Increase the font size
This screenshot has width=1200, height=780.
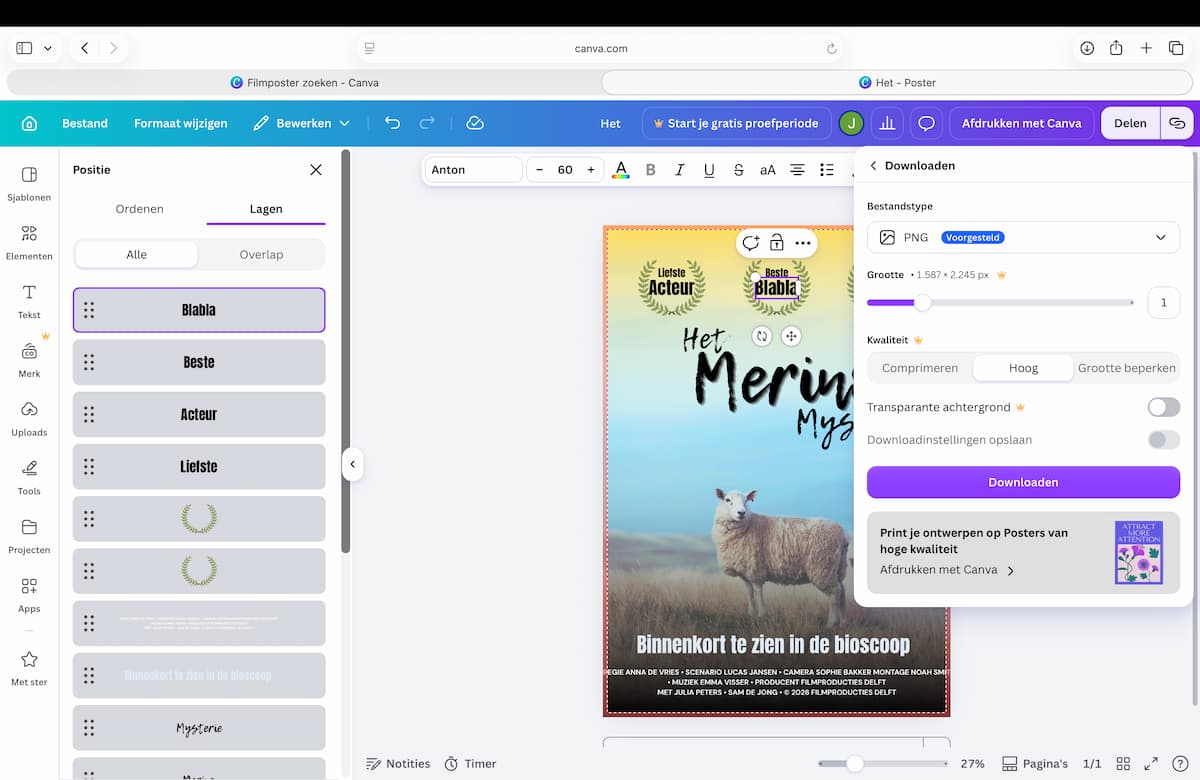(x=591, y=170)
